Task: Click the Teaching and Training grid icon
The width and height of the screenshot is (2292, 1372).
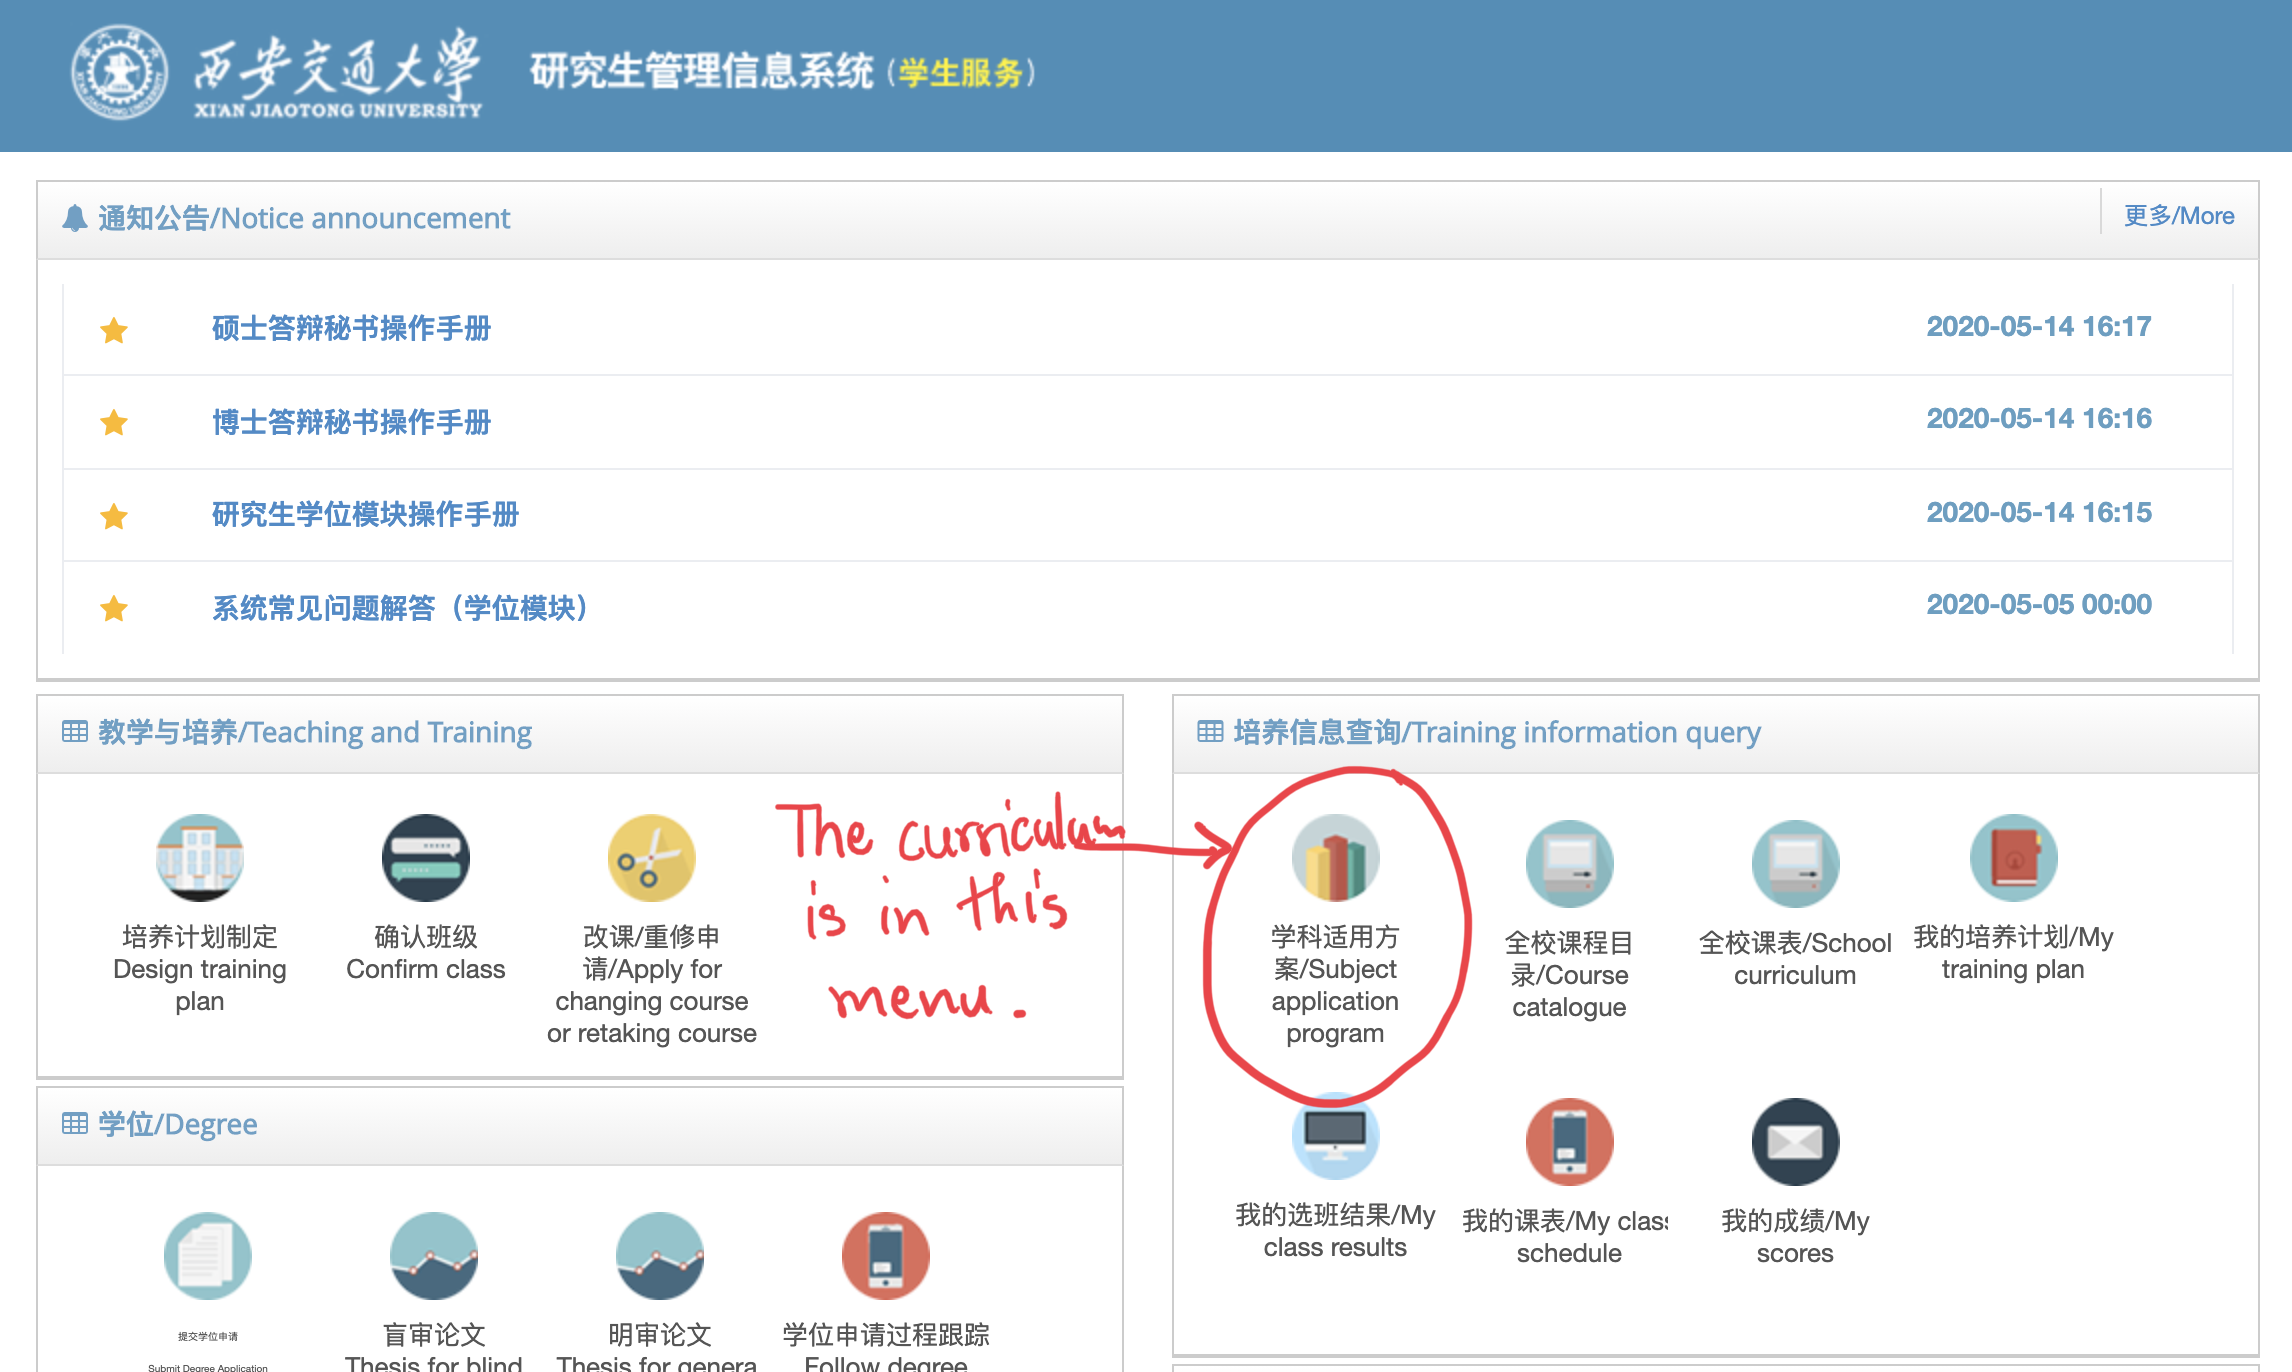Action: (75, 732)
